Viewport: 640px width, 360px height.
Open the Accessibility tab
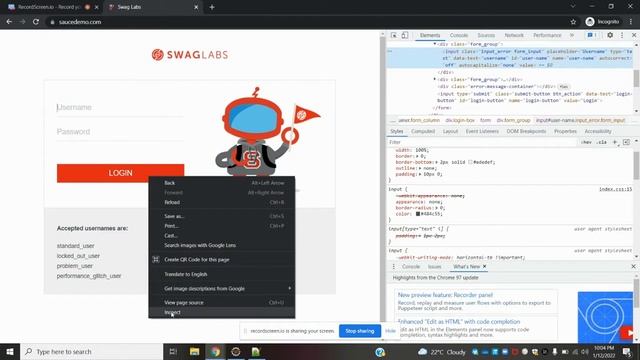click(x=598, y=131)
